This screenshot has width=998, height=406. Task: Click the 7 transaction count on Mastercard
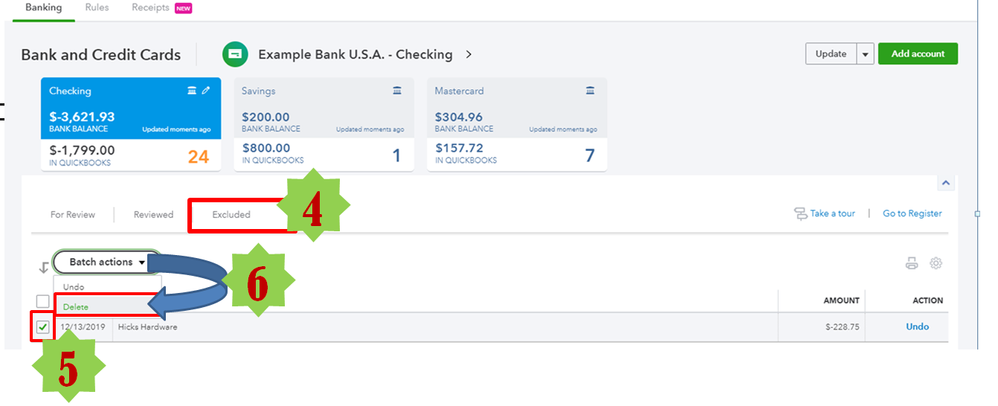click(589, 156)
